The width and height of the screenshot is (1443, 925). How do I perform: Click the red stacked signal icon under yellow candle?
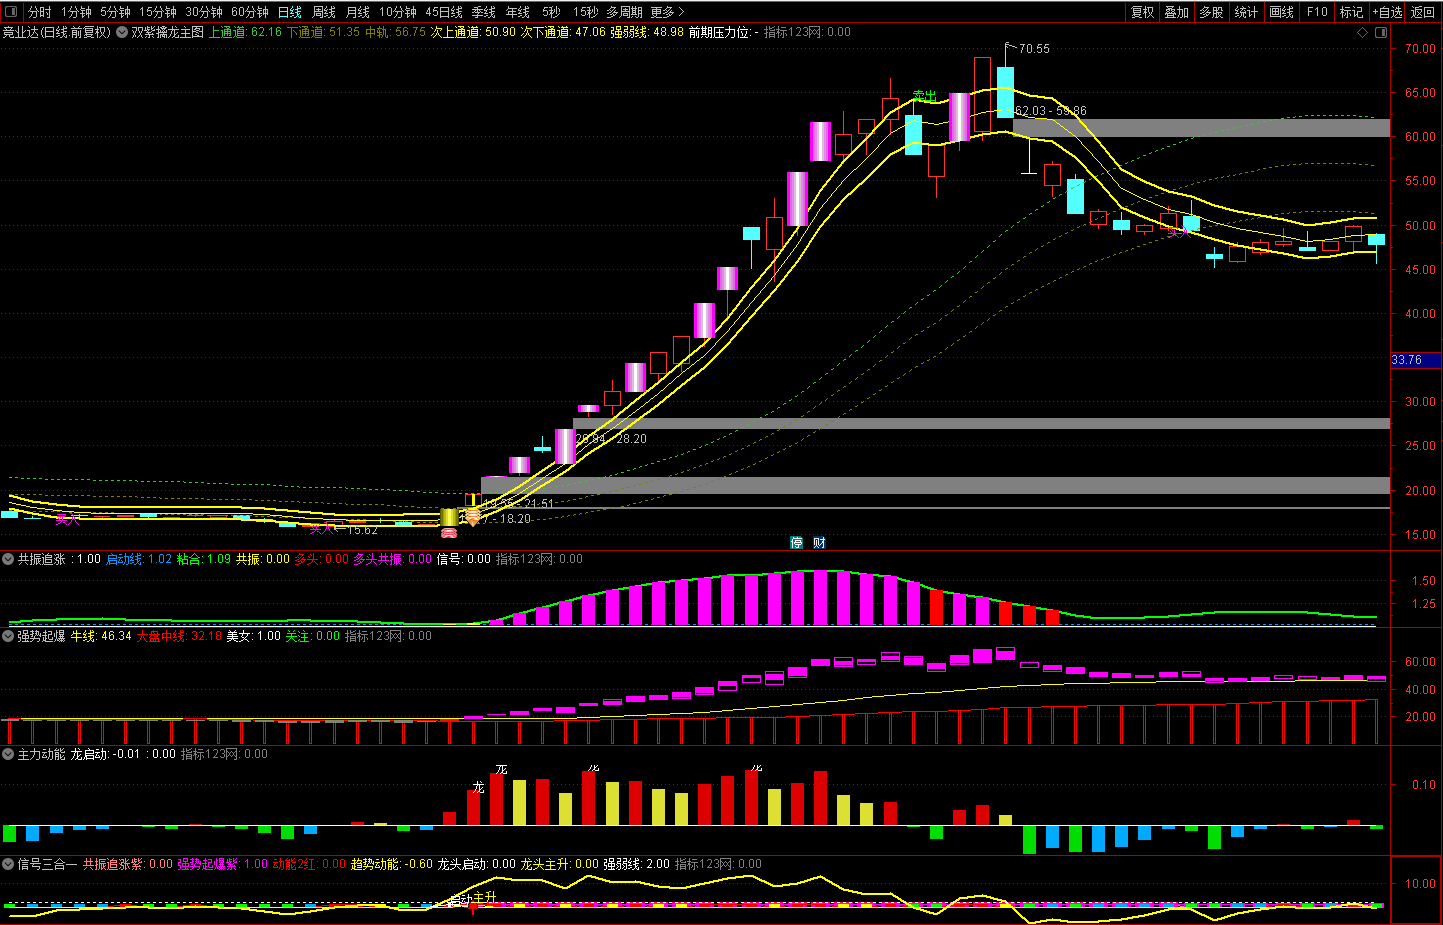coord(449,533)
